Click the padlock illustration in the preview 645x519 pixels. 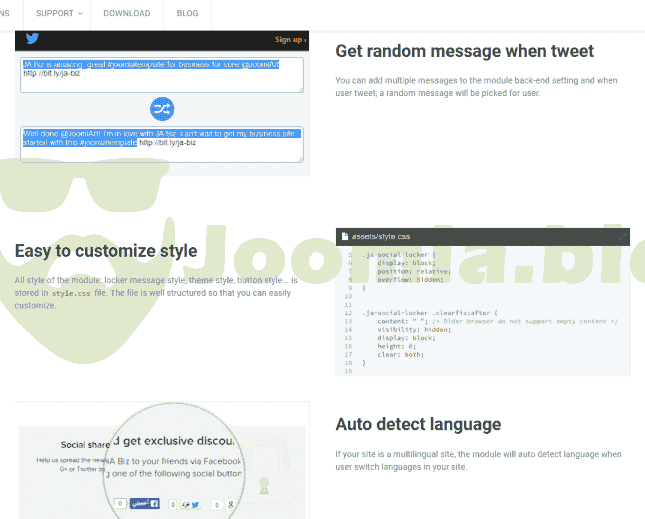click(264, 488)
